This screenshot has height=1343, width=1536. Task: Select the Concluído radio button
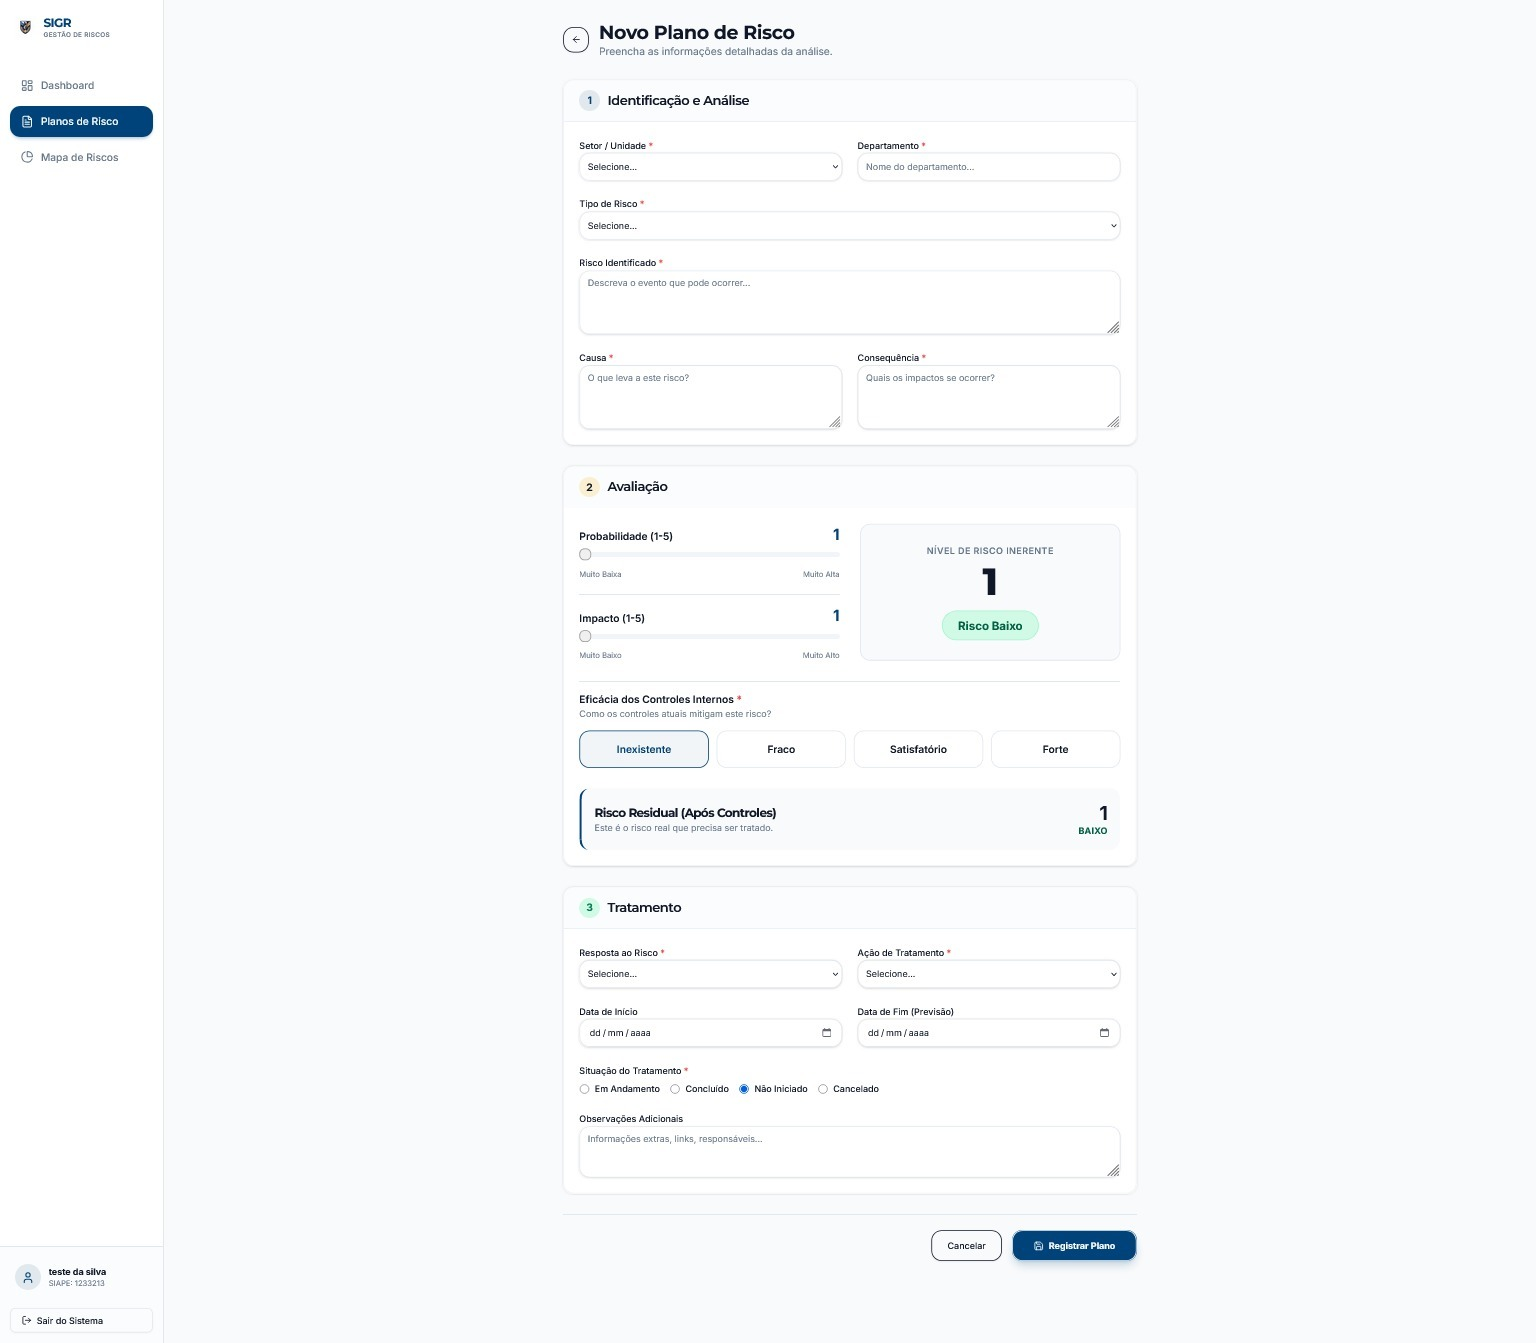pyautogui.click(x=675, y=1089)
